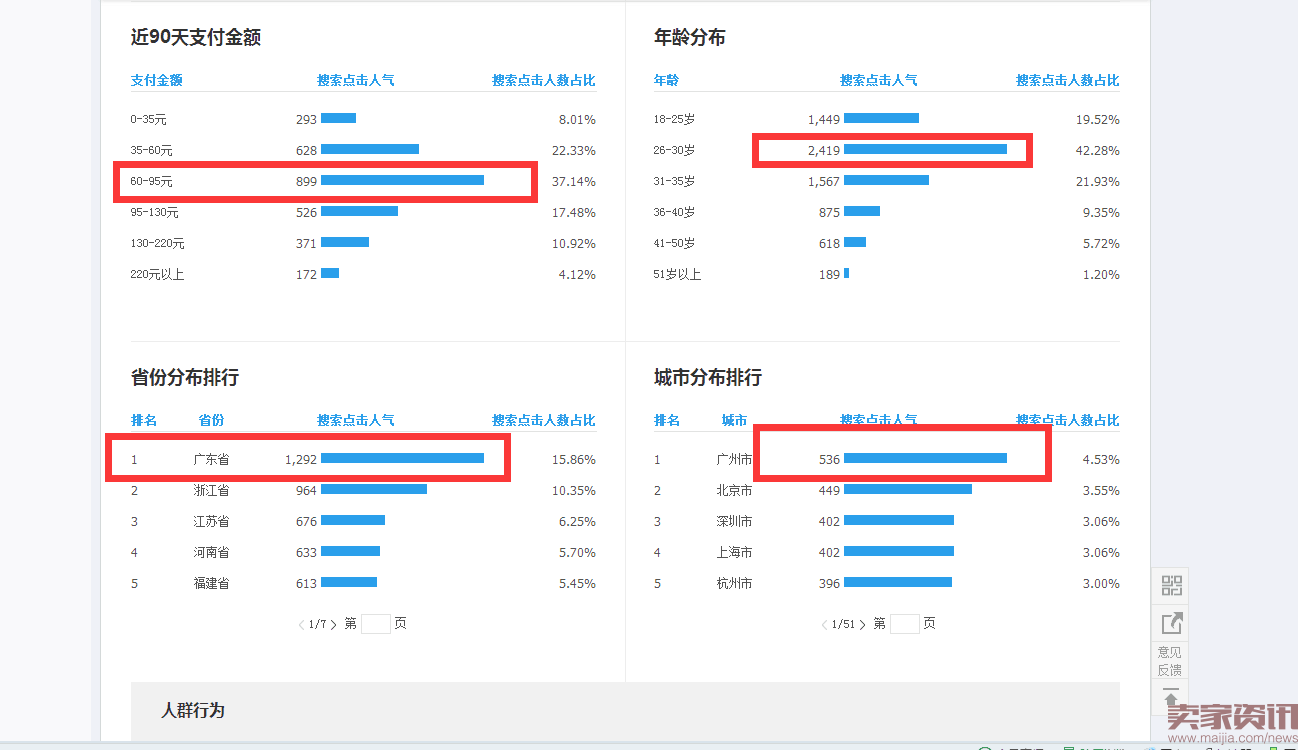Open the QR code icon in side panel

(x=1171, y=586)
